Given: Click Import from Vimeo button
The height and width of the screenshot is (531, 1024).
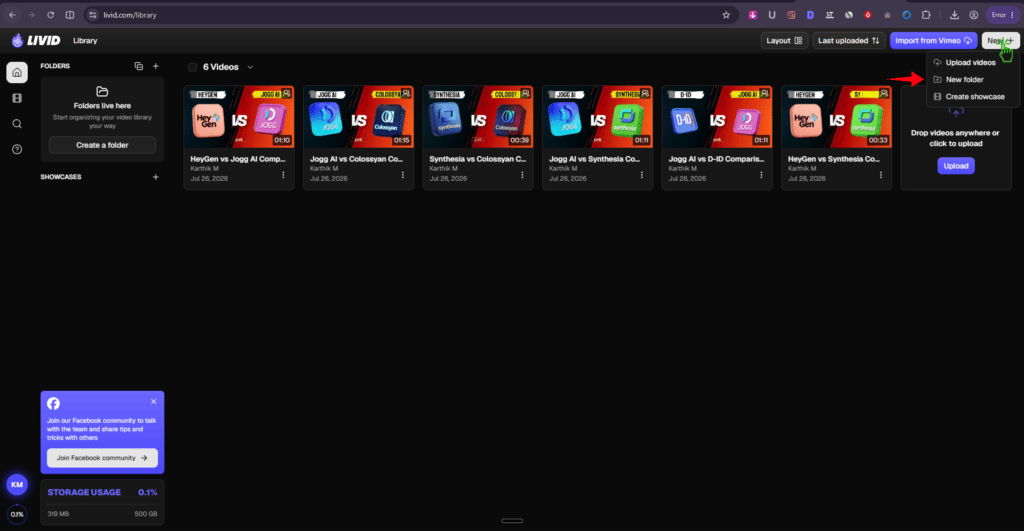Looking at the screenshot, I should (933, 40).
